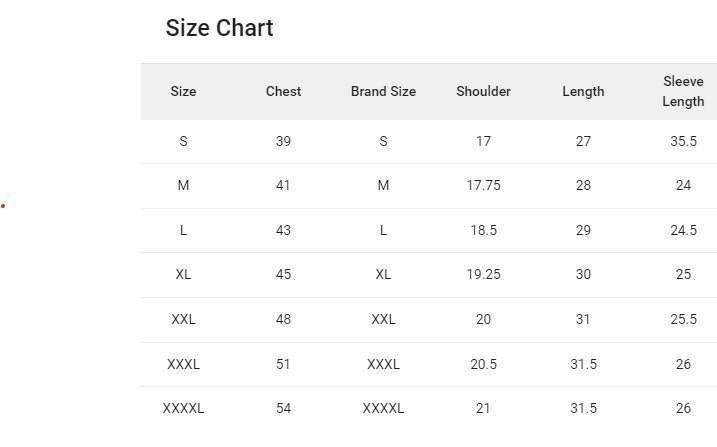Click the length value 31.5 in XXXL row
Viewport: 717px width, 447px height.
click(583, 364)
